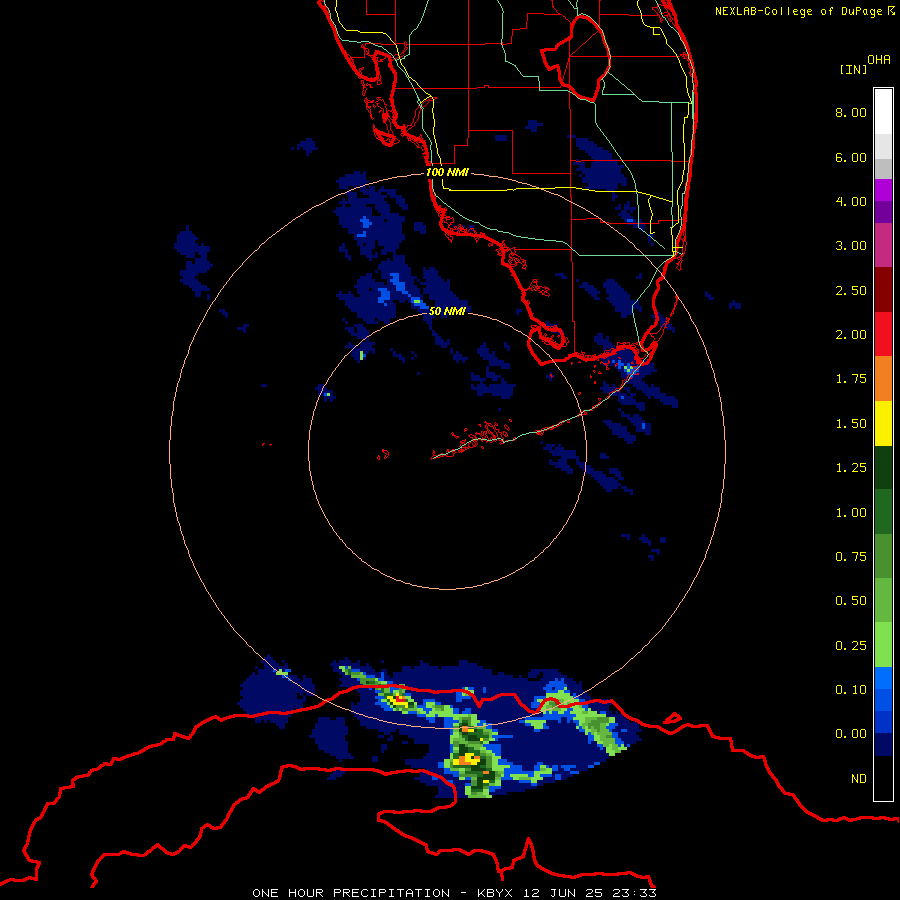Click the 0.10 legend value

click(x=851, y=690)
